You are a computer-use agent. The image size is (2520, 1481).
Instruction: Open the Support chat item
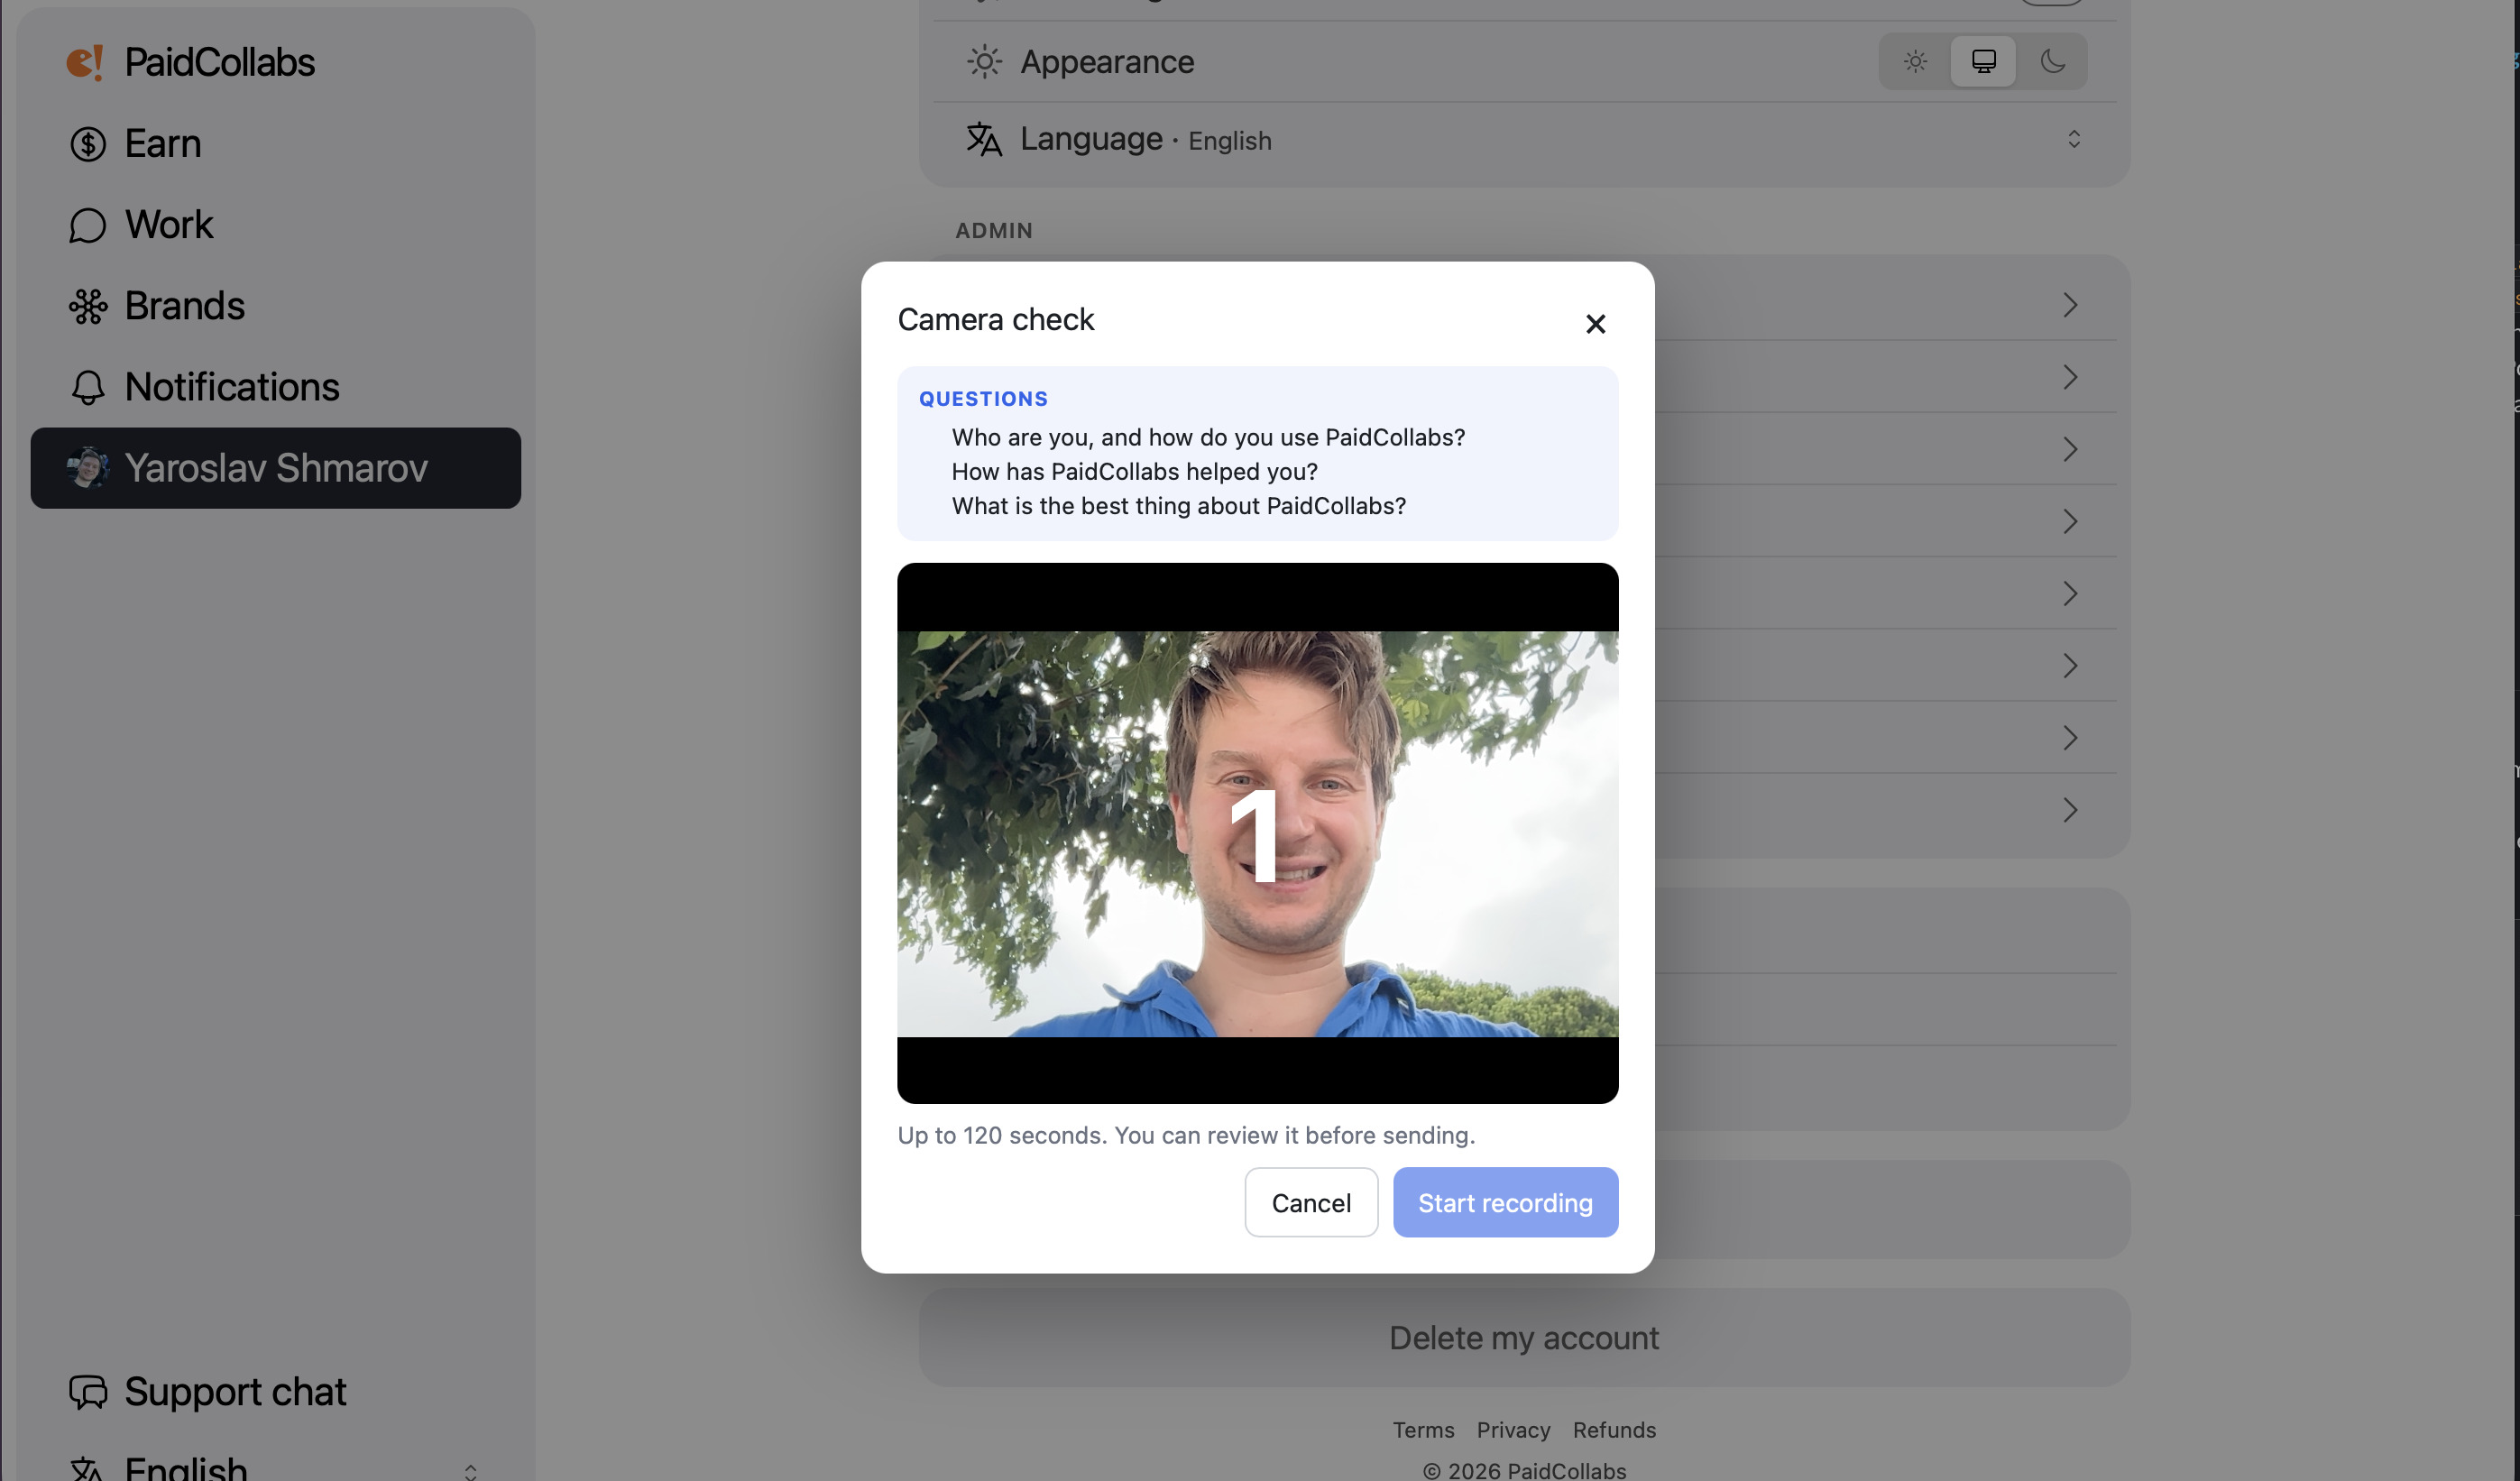275,1392
